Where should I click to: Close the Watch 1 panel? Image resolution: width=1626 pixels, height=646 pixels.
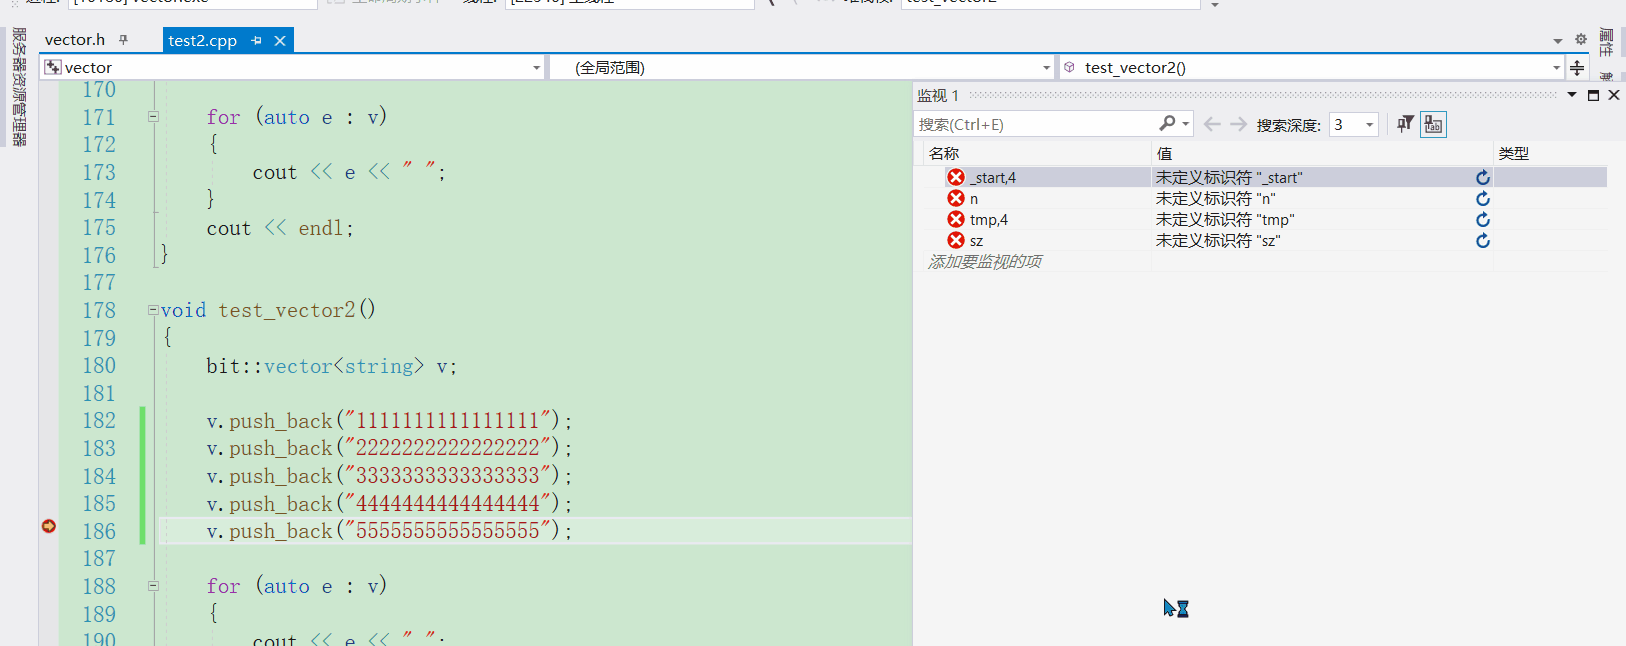[x=1613, y=95]
